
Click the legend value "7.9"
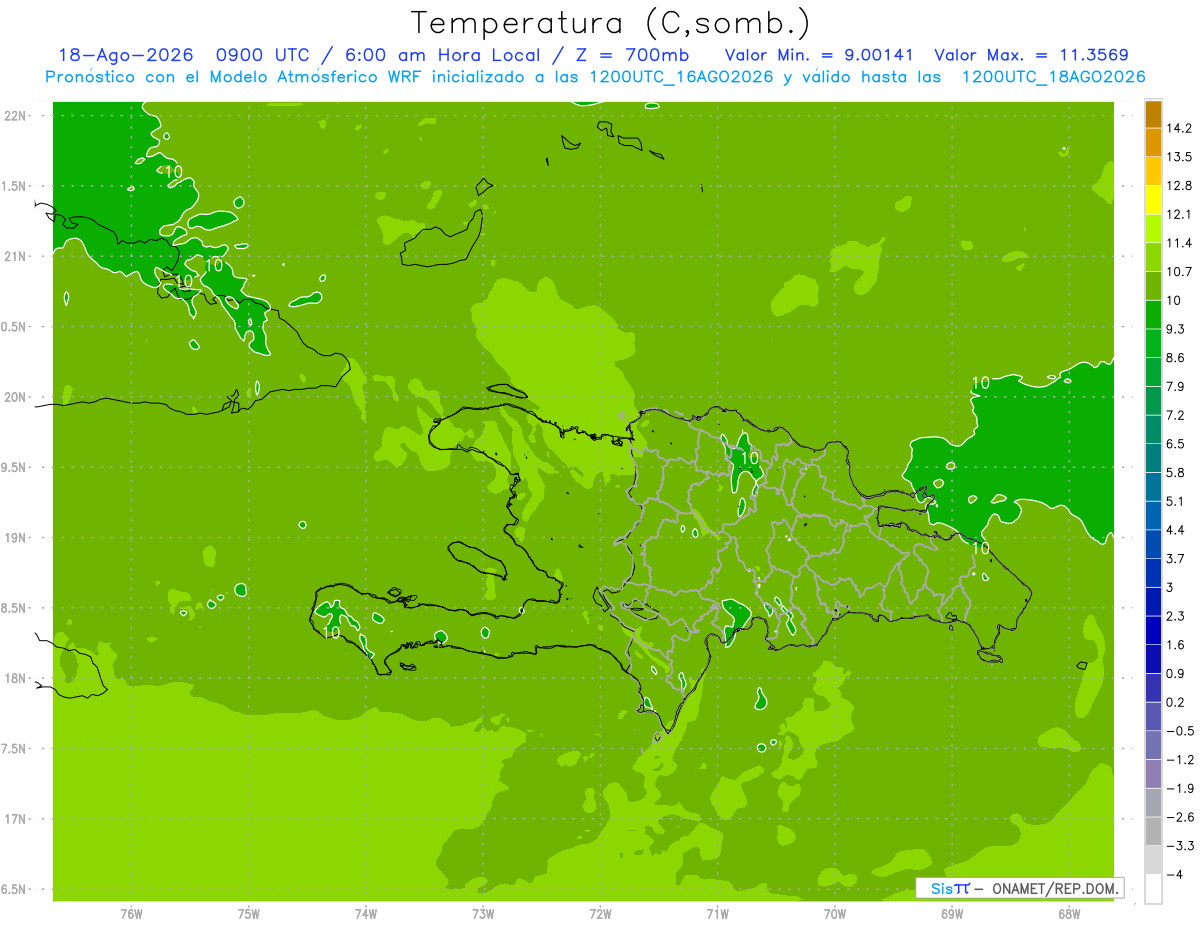click(1176, 386)
